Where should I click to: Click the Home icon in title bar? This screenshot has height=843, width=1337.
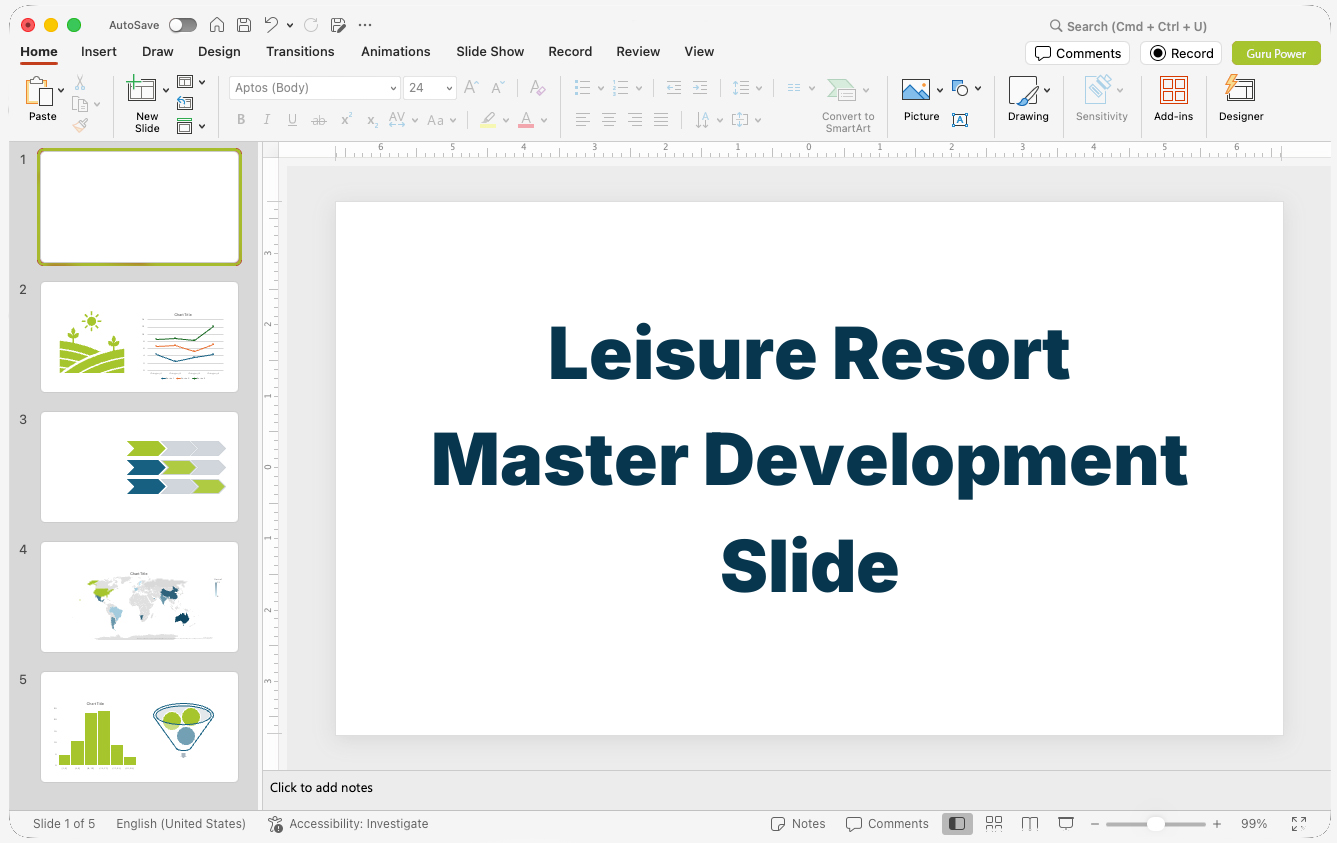coord(217,25)
